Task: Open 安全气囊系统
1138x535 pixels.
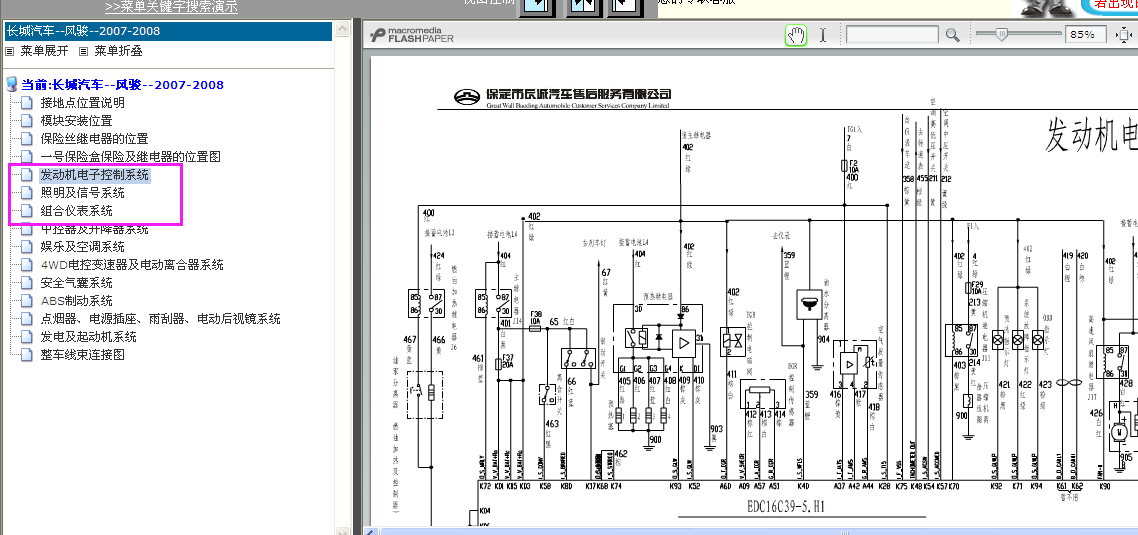Action: coord(76,283)
